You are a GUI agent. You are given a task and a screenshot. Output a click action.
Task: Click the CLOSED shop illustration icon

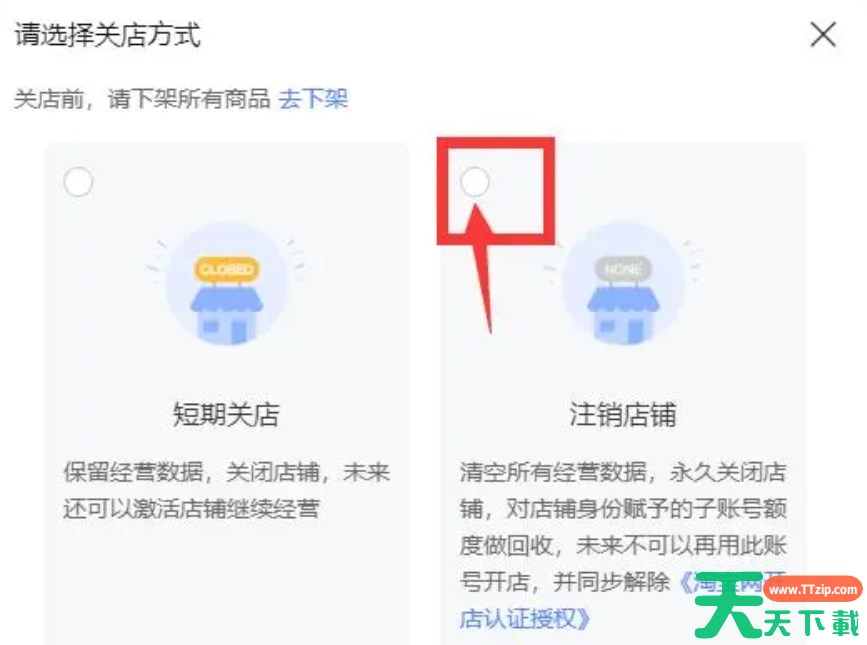coord(226,284)
